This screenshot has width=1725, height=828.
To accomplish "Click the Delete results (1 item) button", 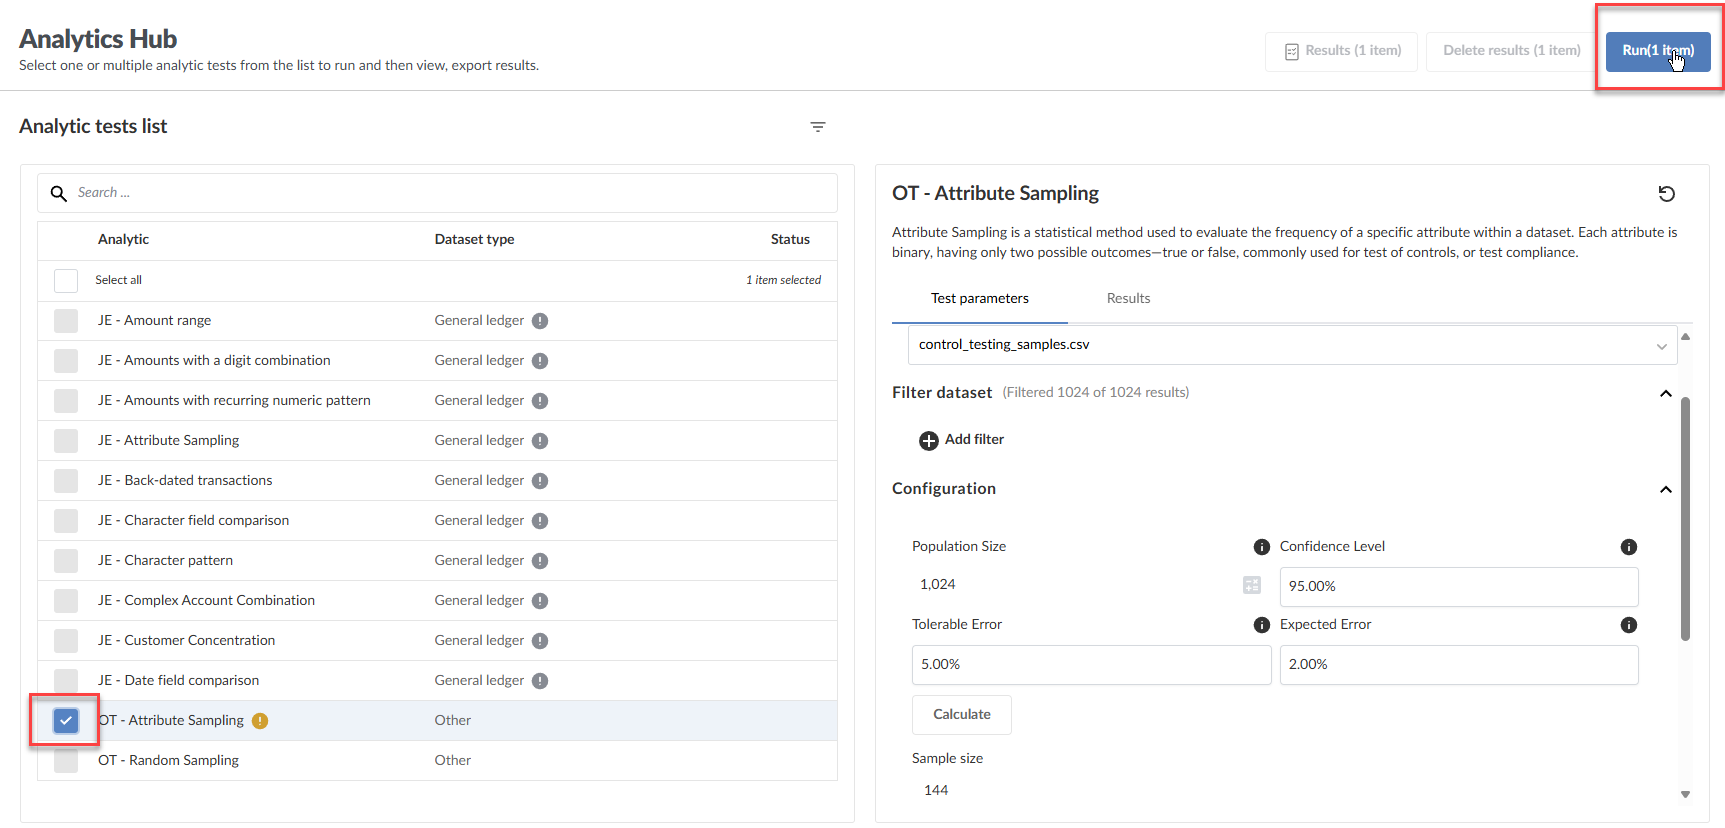I will (x=1511, y=51).
